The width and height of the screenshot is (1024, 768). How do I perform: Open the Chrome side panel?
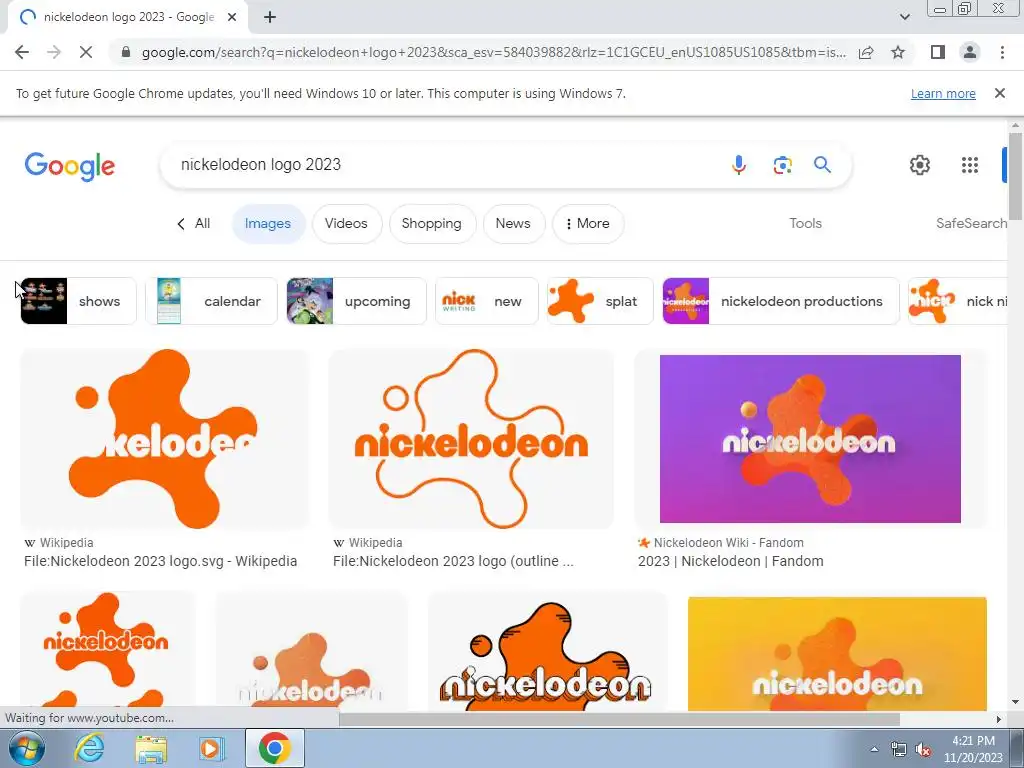coord(938,52)
